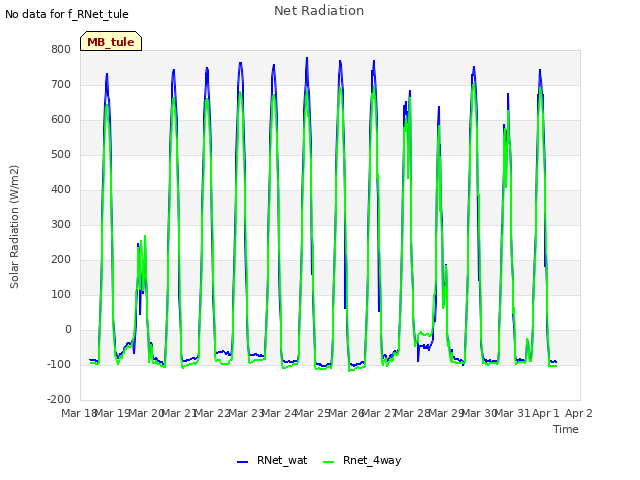The height and width of the screenshot is (480, 640).
Task: Click the 0 y-axis tick label
Action: 68,330
